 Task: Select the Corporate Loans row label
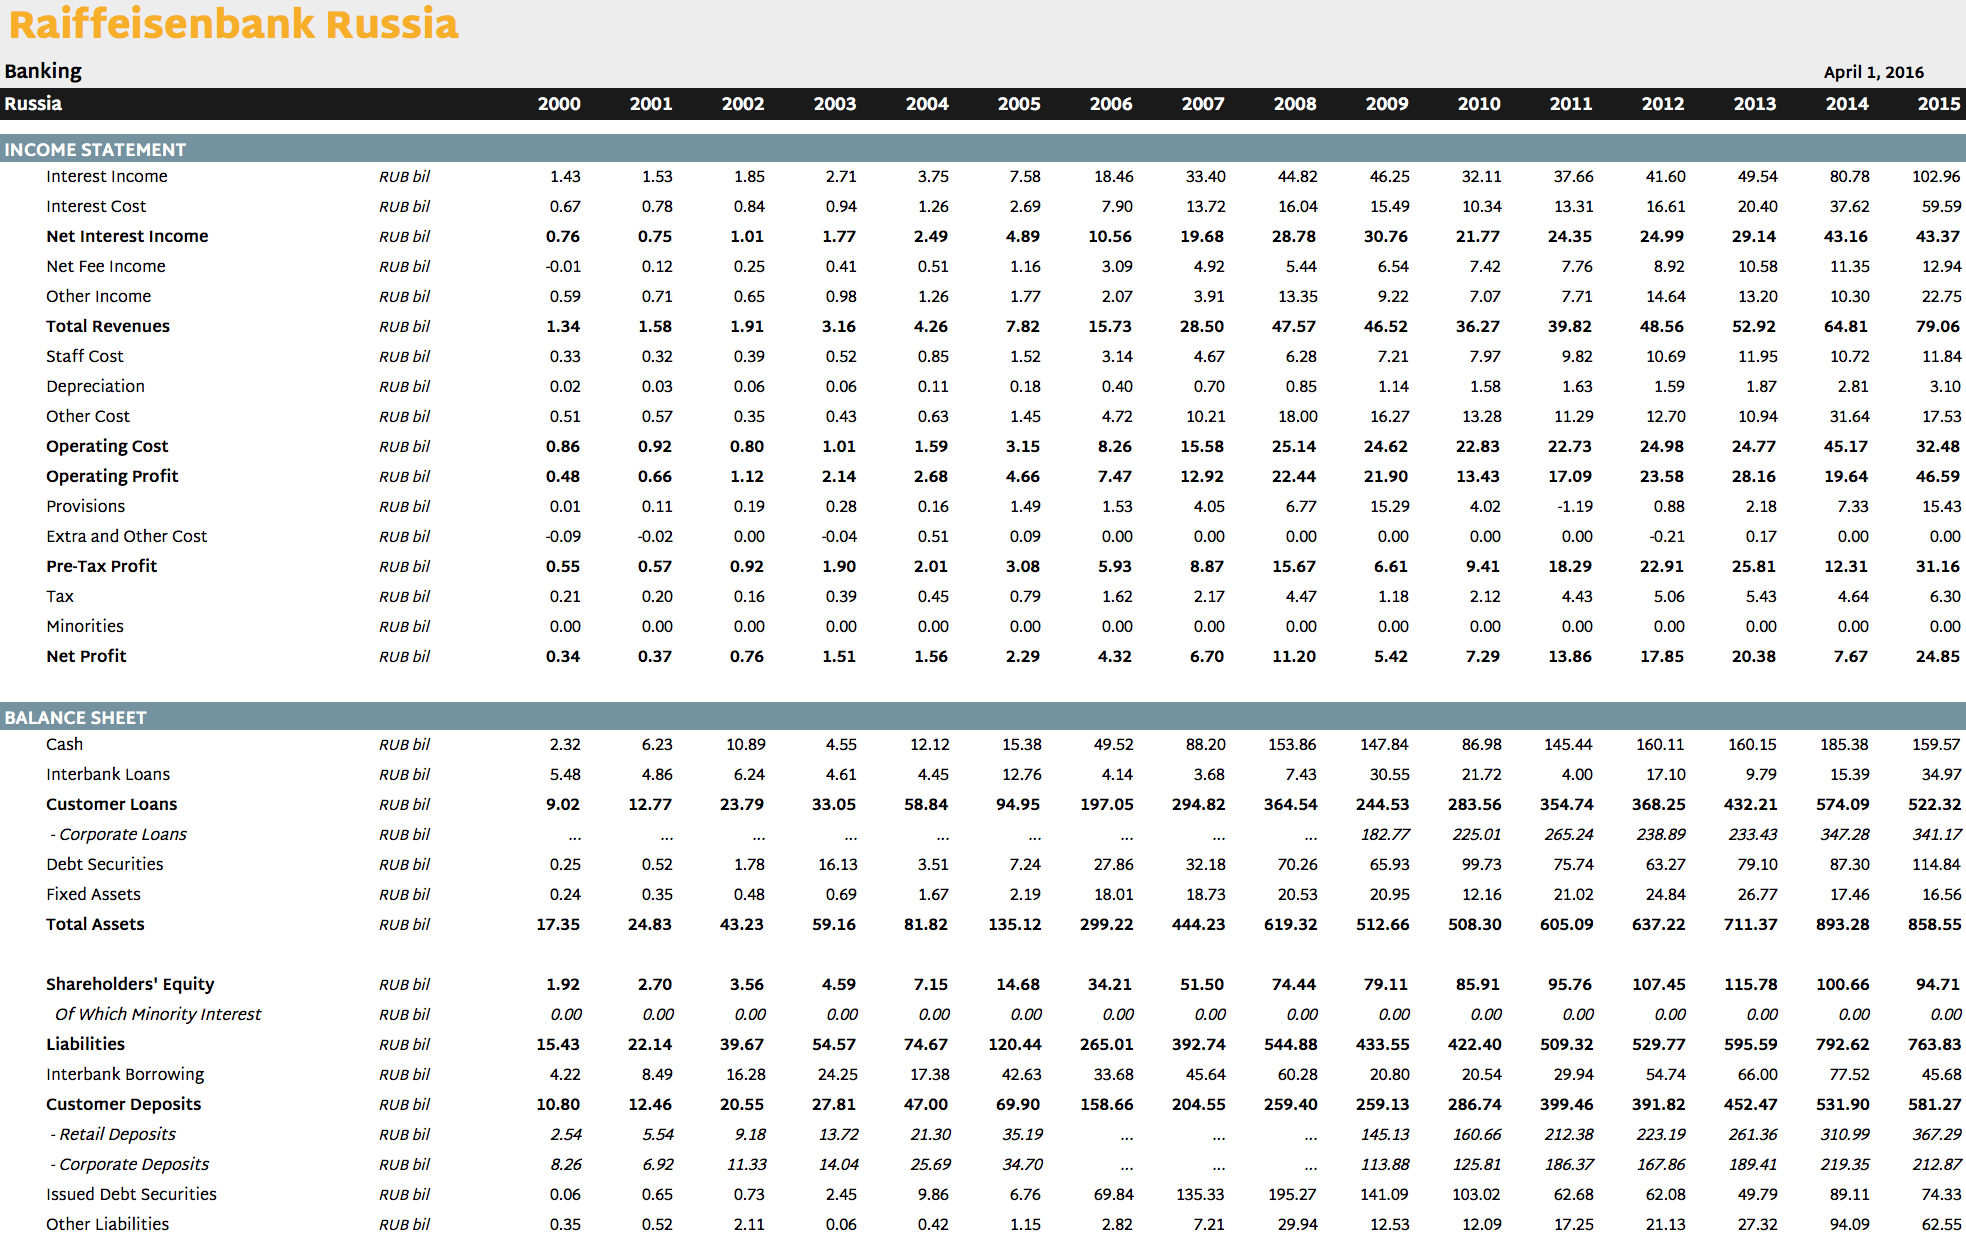click(119, 835)
